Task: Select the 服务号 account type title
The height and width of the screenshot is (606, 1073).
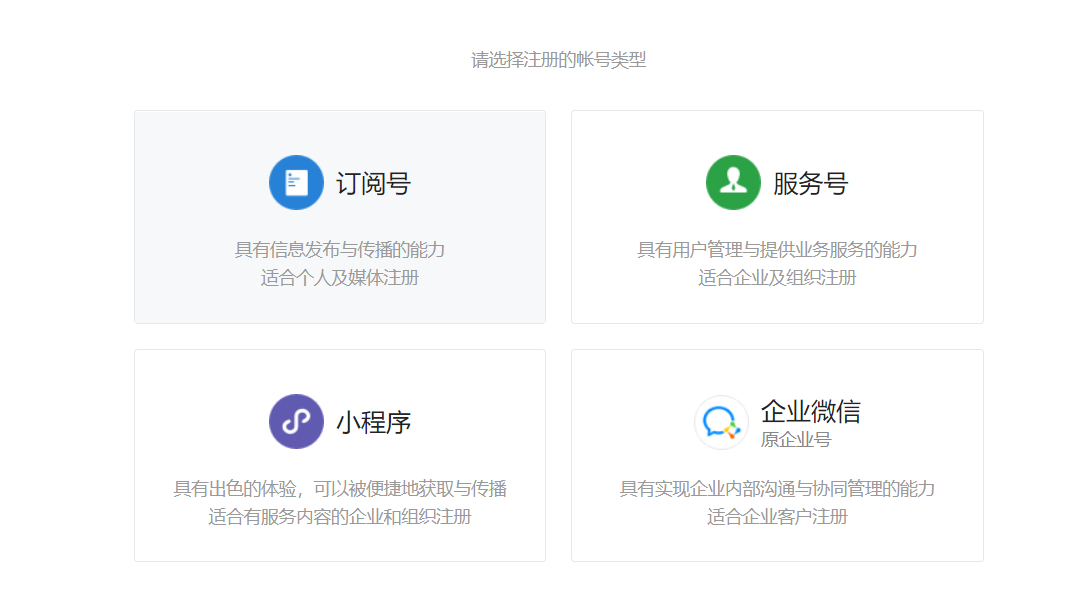Action: click(810, 183)
